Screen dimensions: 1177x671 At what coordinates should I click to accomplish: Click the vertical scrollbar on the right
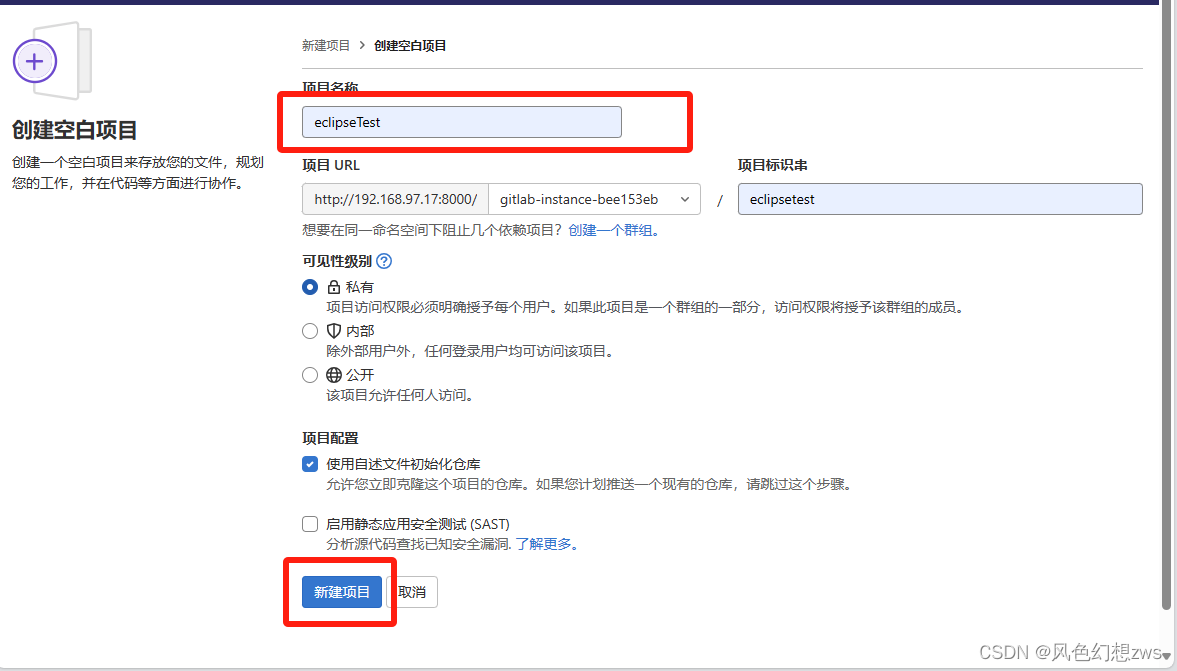click(1167, 300)
